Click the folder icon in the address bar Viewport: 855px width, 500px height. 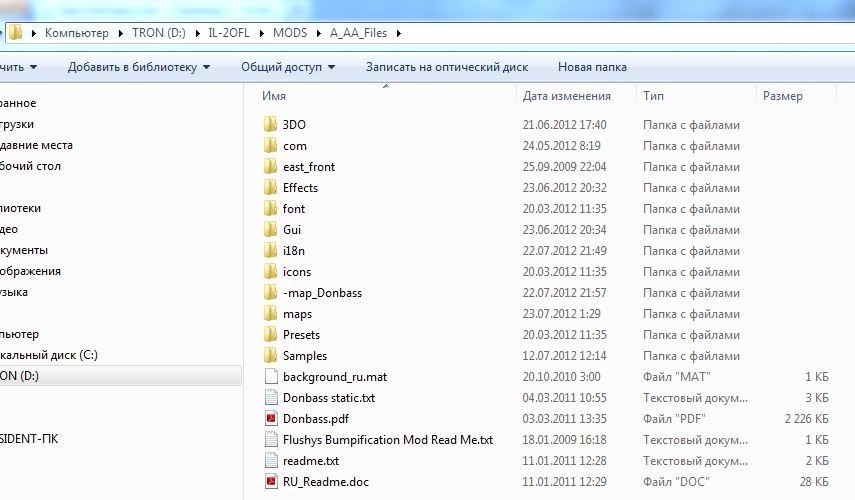(x=15, y=33)
